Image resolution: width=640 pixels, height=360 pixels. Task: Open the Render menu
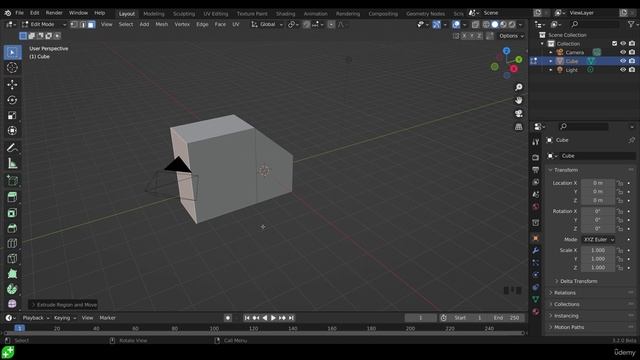click(x=54, y=13)
